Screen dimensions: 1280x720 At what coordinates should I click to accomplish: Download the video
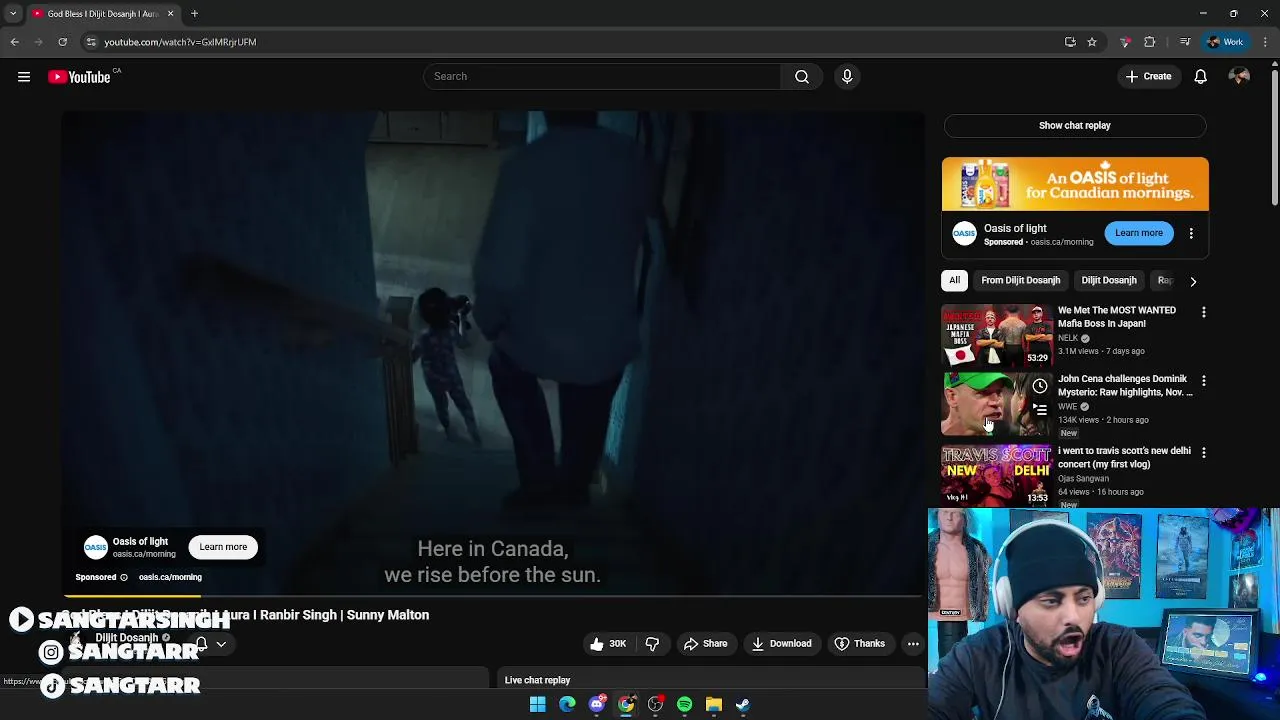(x=781, y=644)
